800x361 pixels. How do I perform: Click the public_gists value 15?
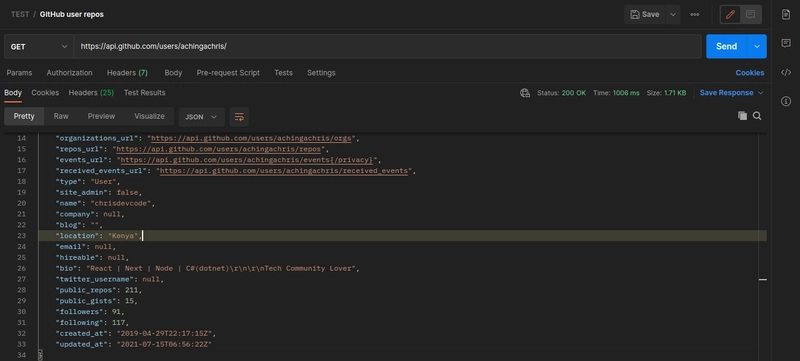[x=129, y=301]
